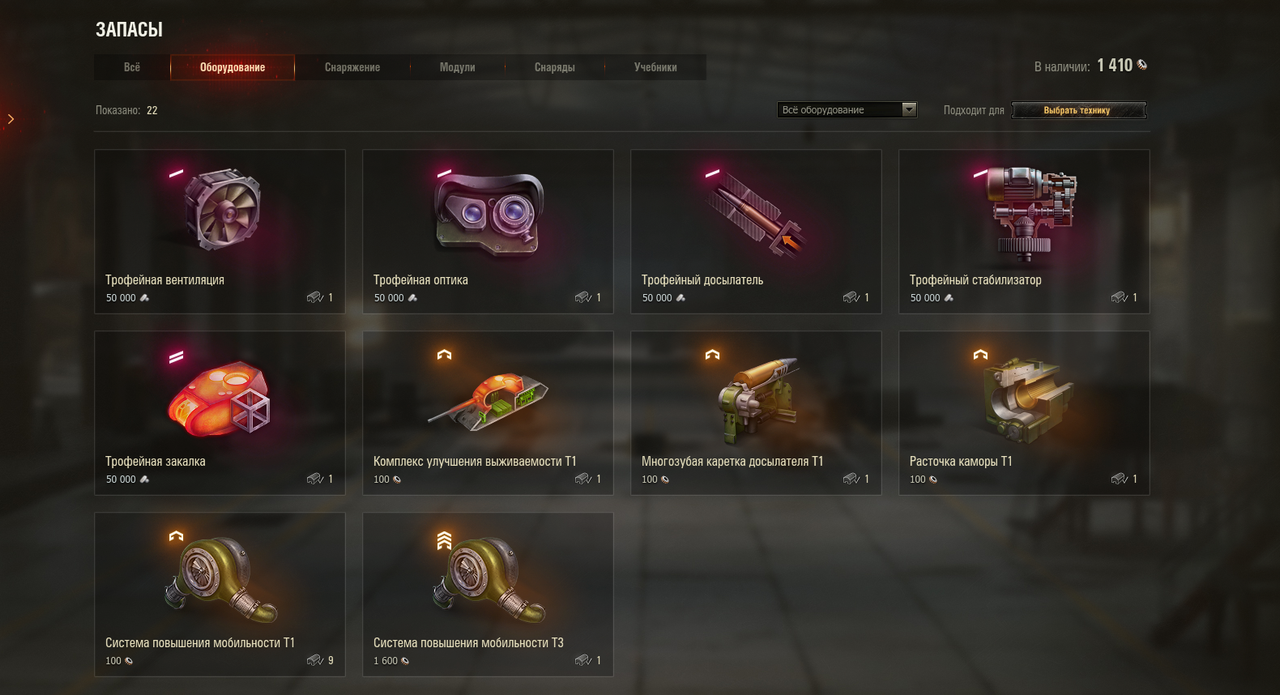The width and height of the screenshot is (1280, 695).
Task: Expand the left side panel chevron
Action: click(x=11, y=119)
